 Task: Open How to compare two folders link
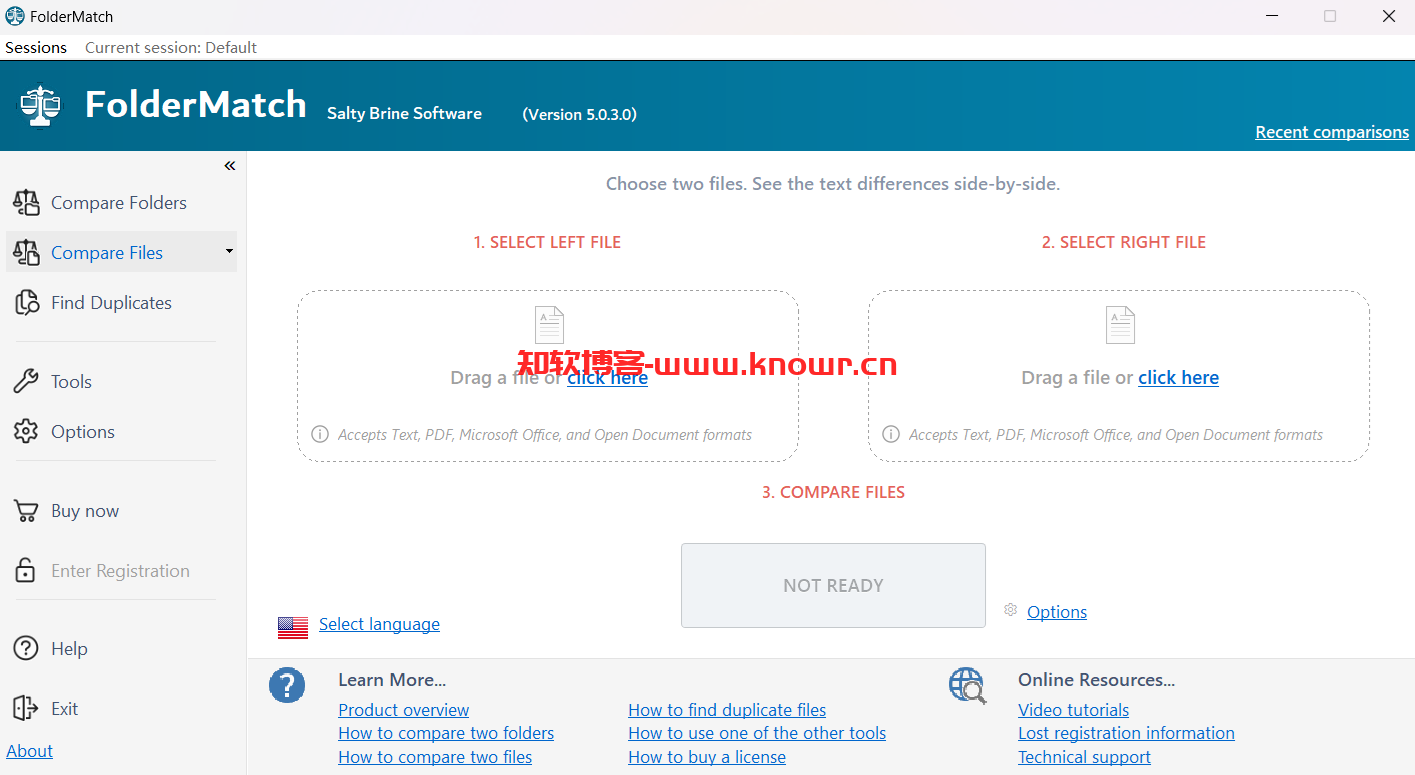pyautogui.click(x=446, y=733)
